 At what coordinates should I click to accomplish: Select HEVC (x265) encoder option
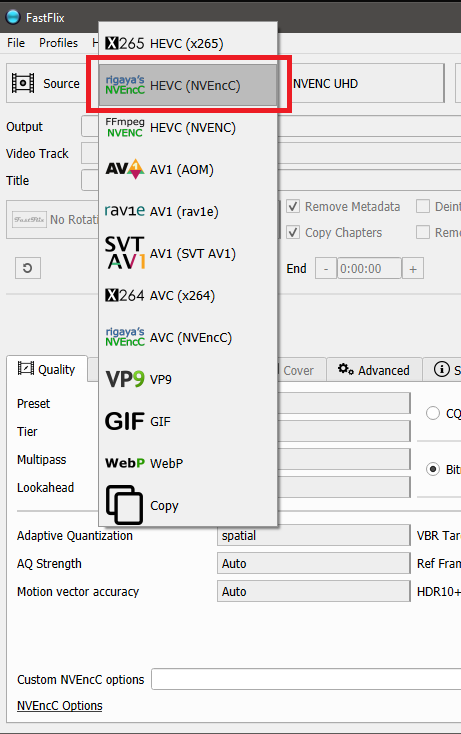188,44
